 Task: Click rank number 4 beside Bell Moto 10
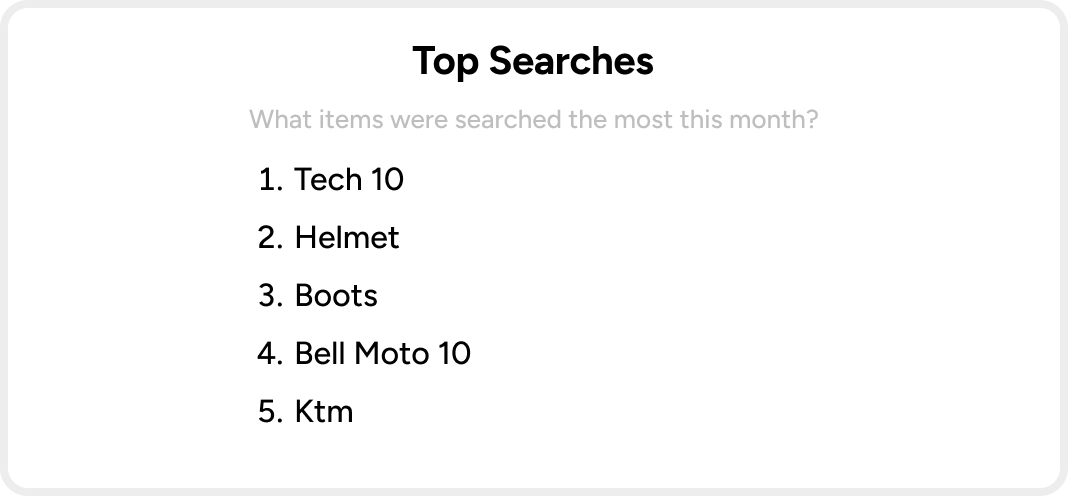271,354
